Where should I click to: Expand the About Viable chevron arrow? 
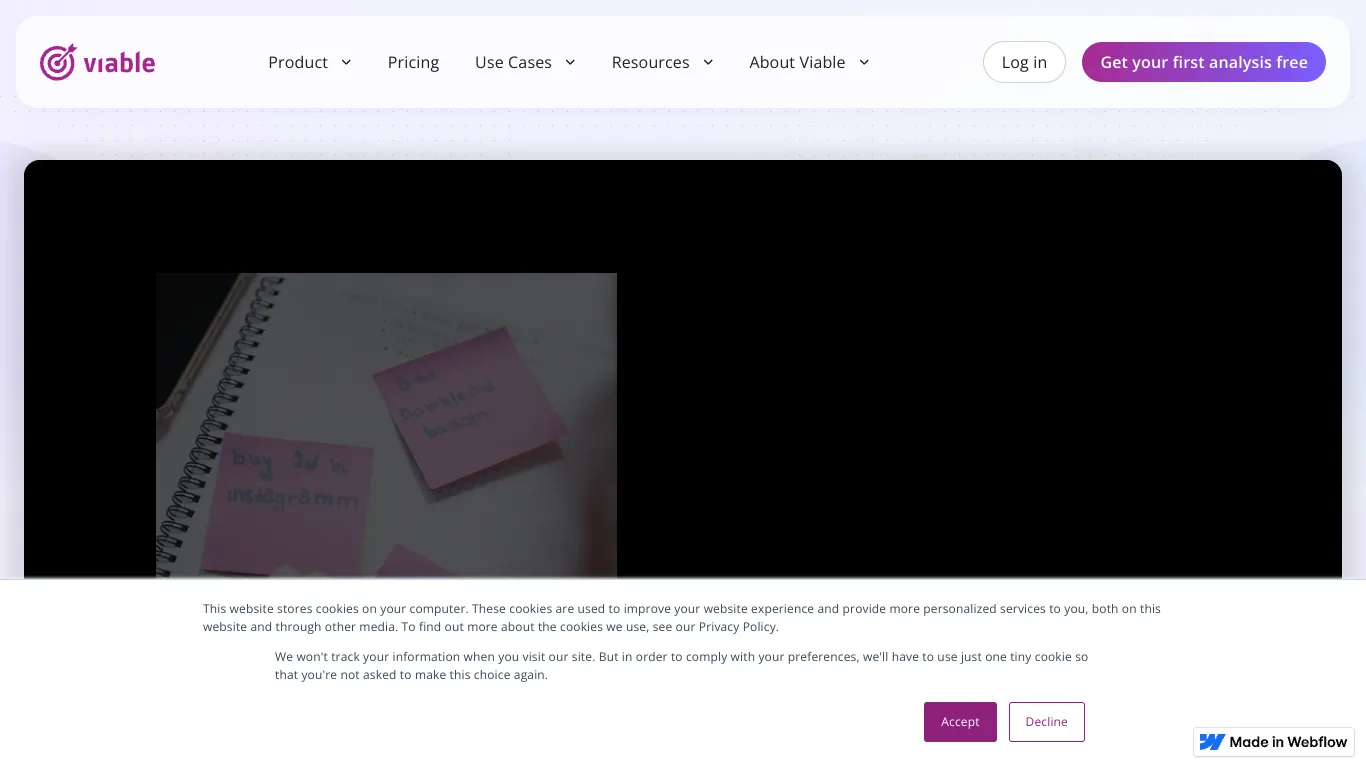864,62
